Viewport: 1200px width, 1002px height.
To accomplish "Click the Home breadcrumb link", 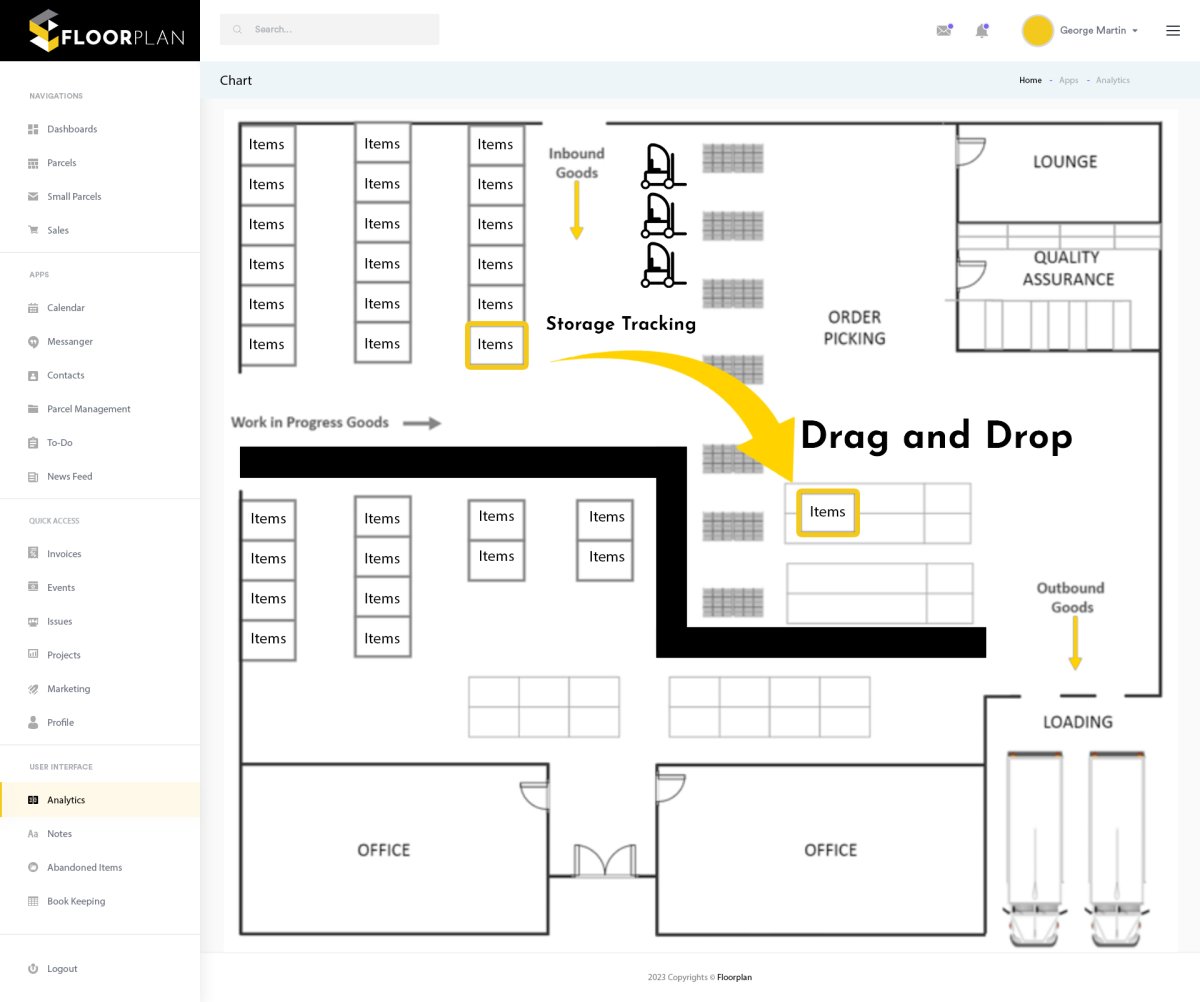I will [x=1030, y=80].
